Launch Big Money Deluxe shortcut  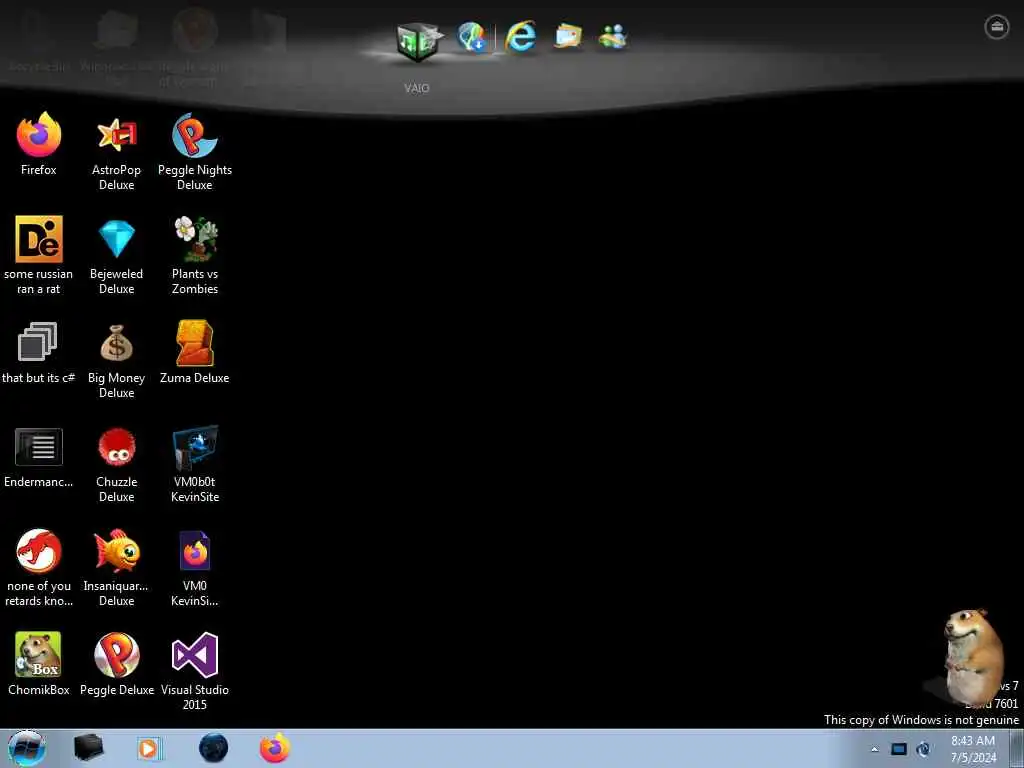coord(116,360)
